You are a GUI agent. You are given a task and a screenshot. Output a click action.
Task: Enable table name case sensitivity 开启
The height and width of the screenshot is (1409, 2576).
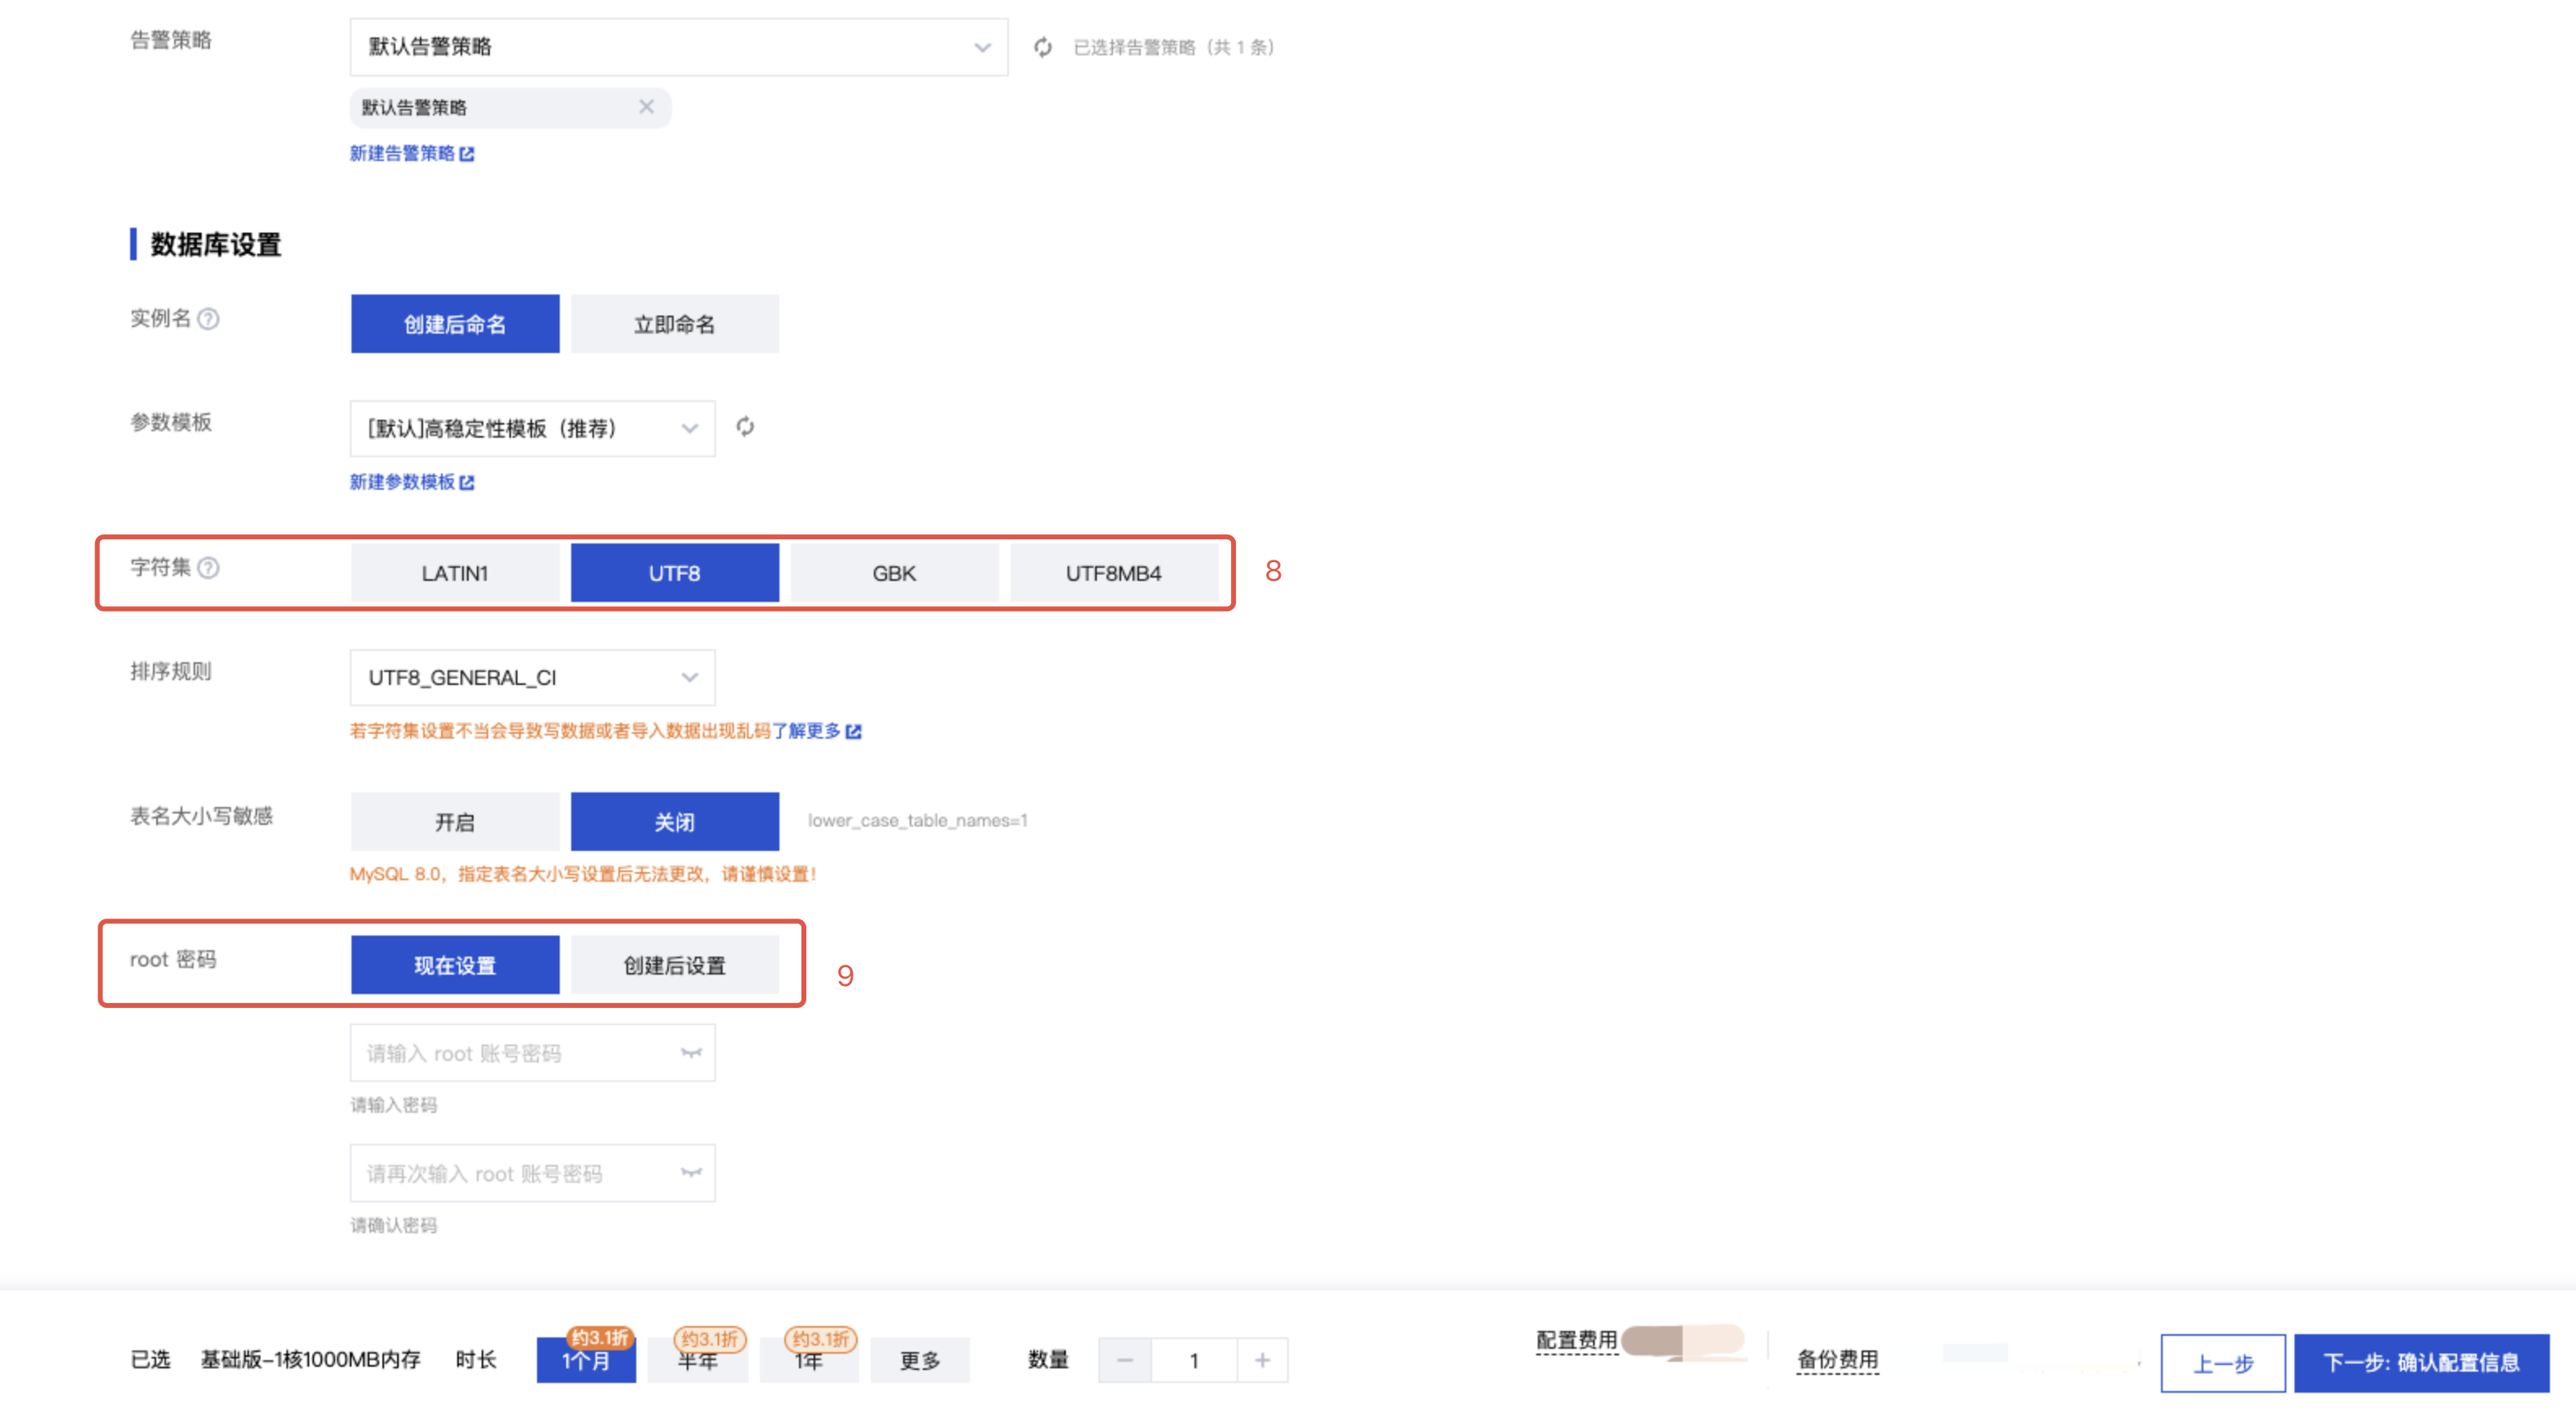(455, 822)
